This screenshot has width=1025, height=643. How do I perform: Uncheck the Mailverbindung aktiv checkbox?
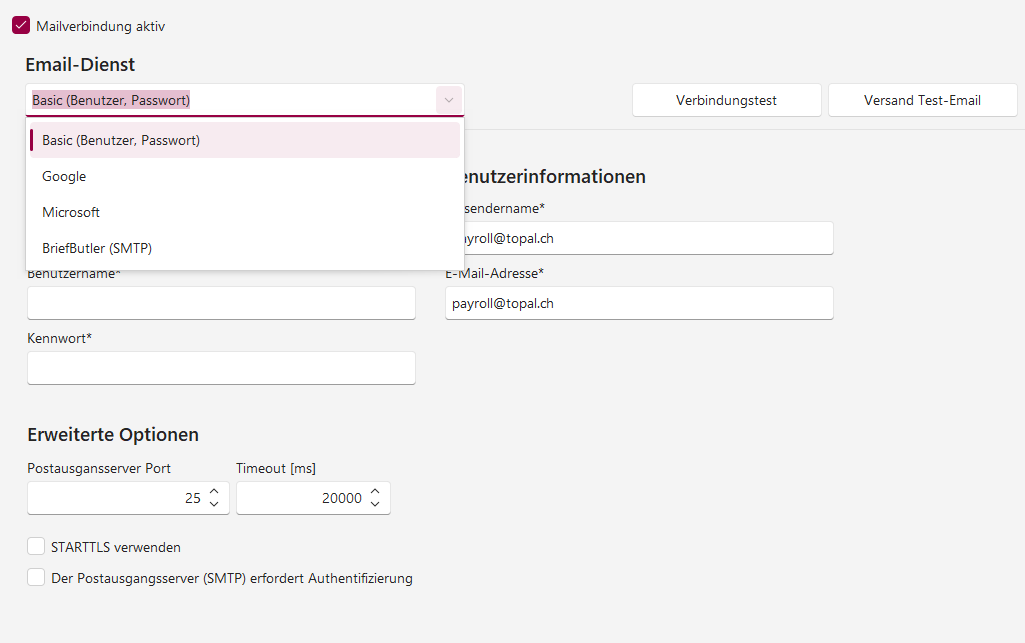[x=21, y=26]
